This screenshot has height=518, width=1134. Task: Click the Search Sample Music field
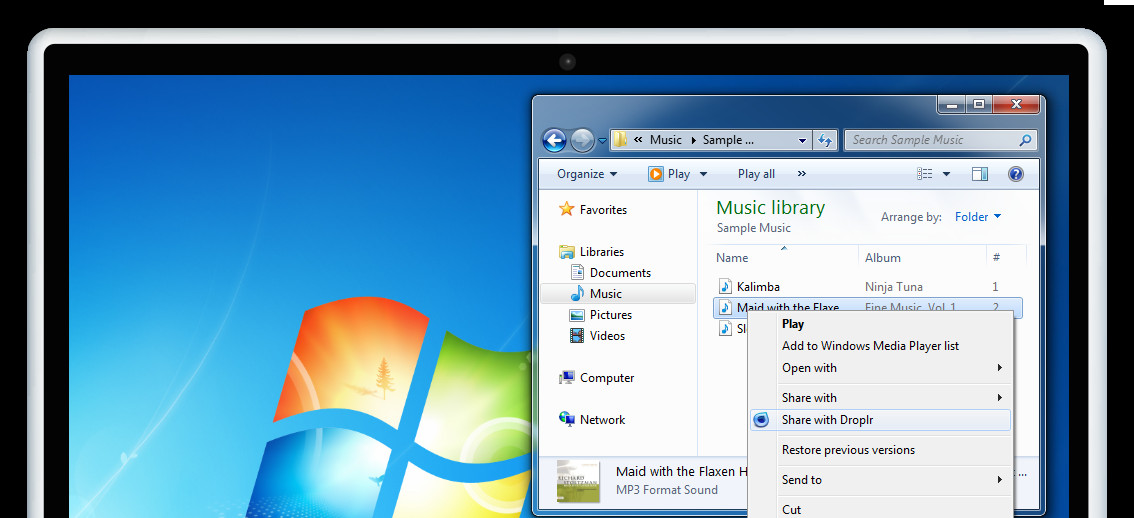[930, 140]
